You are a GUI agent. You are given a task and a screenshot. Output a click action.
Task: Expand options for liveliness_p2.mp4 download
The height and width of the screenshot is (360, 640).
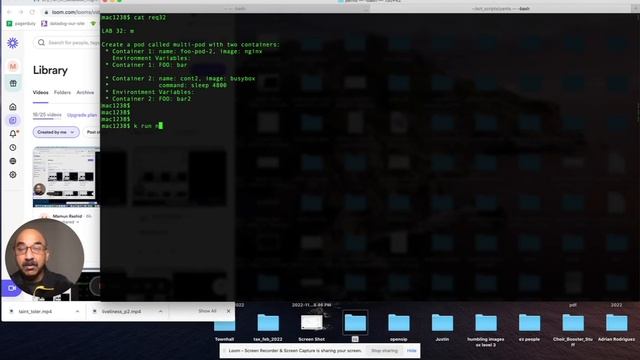click(160, 311)
